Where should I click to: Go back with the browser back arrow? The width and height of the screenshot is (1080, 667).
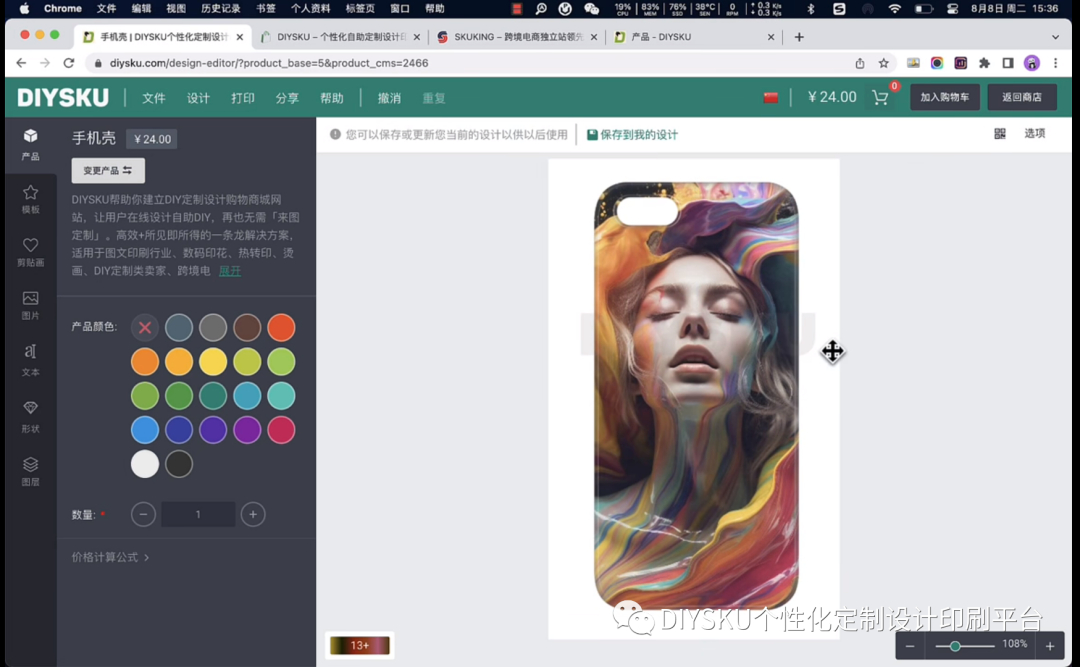[x=21, y=63]
